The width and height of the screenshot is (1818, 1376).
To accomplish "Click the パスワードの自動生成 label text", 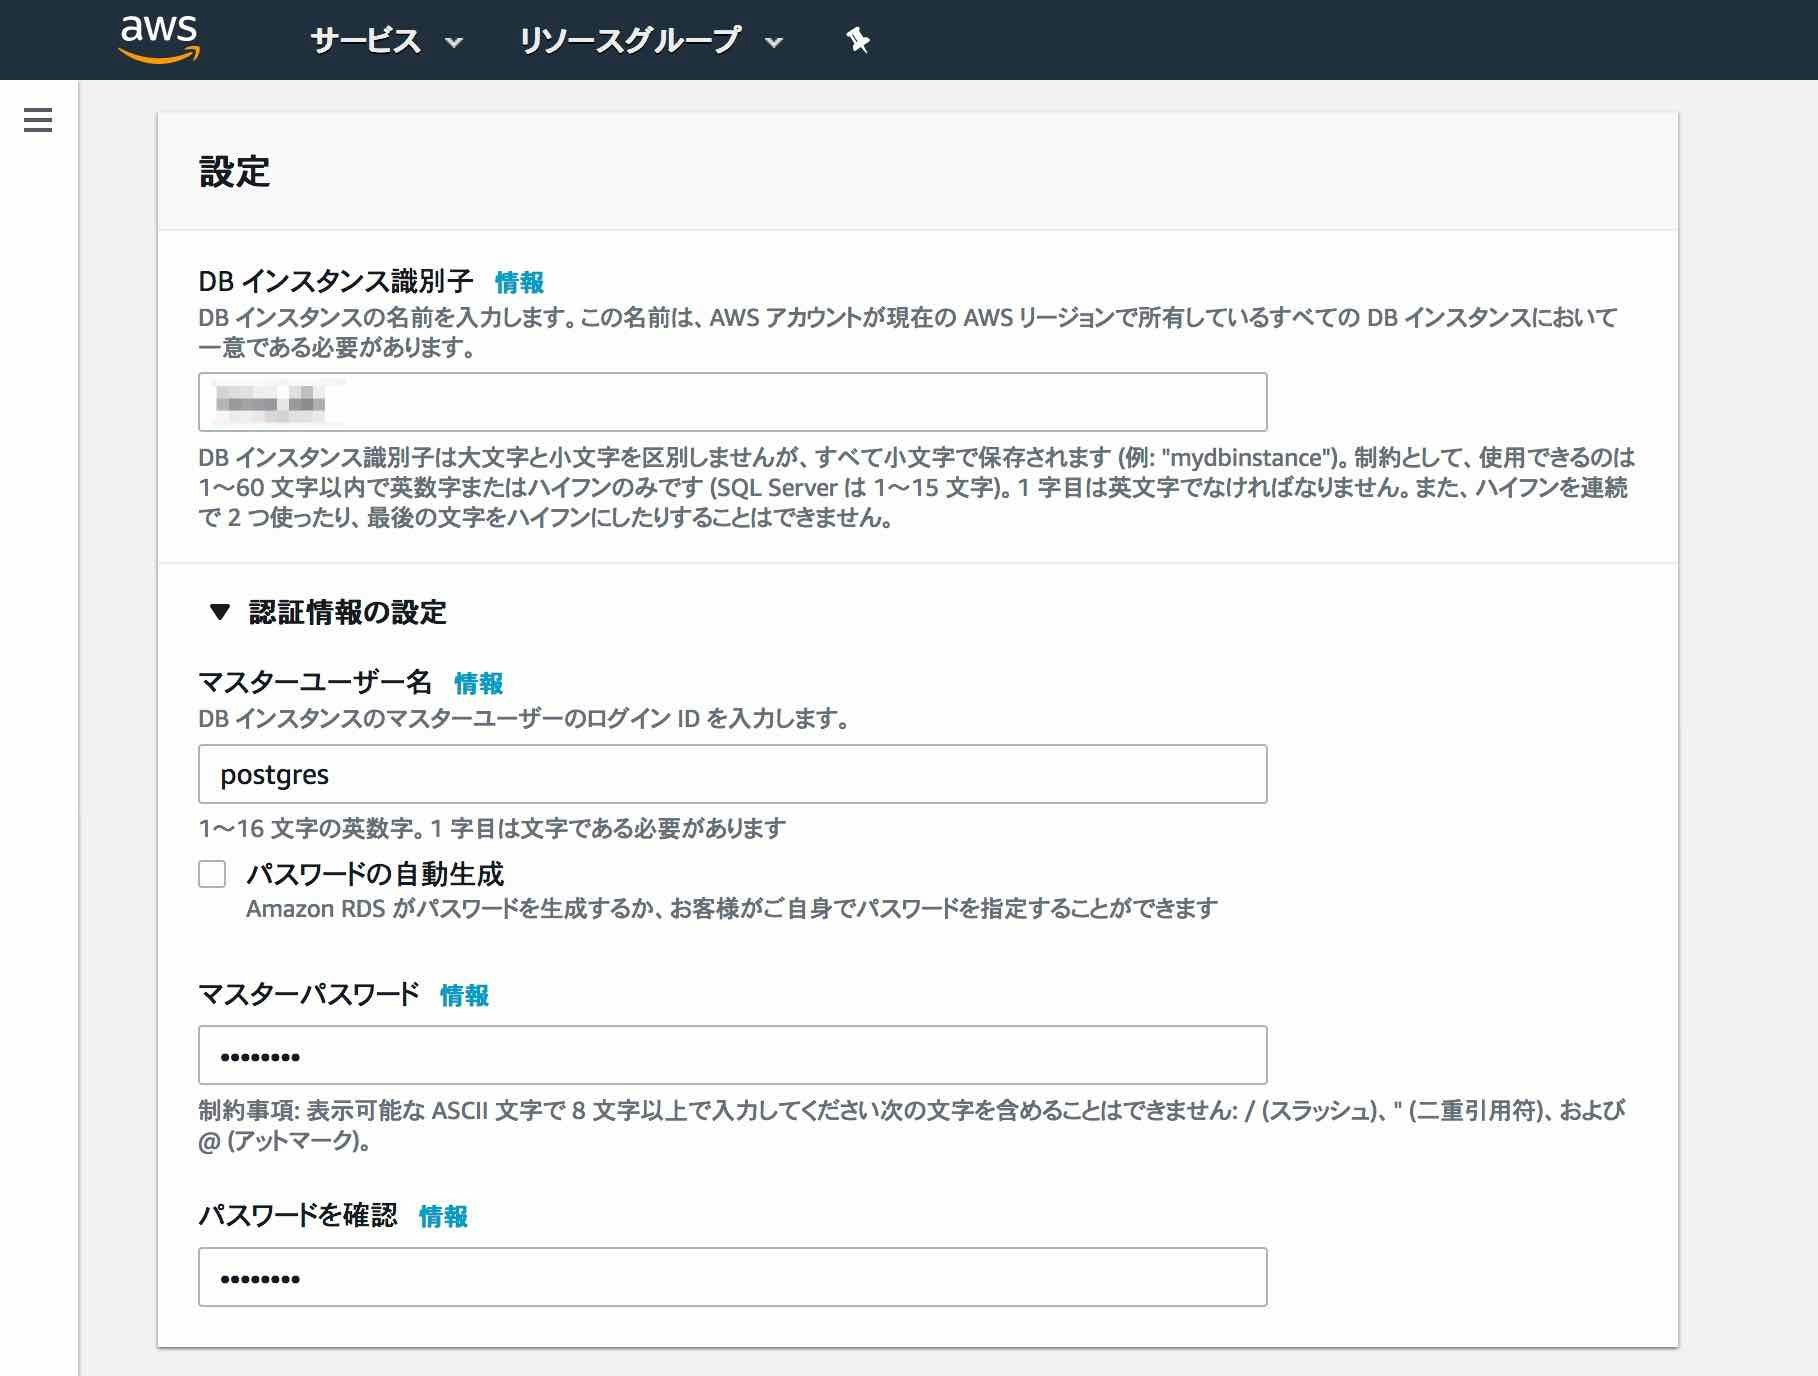I will pos(375,874).
